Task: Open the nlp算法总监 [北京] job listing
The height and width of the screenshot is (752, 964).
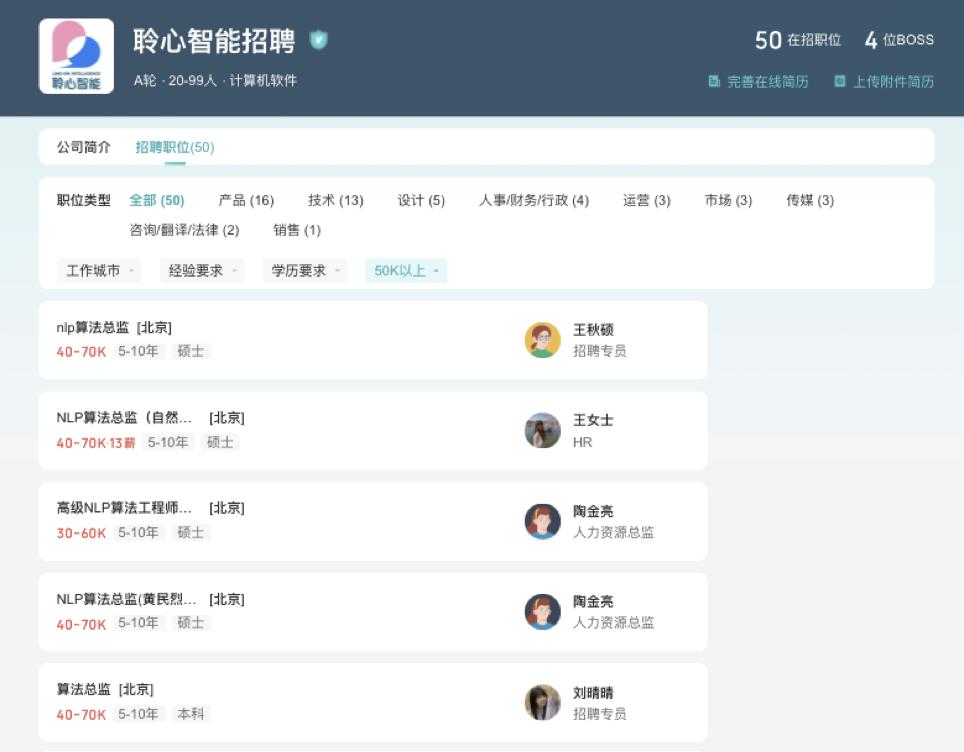Action: [x=114, y=328]
